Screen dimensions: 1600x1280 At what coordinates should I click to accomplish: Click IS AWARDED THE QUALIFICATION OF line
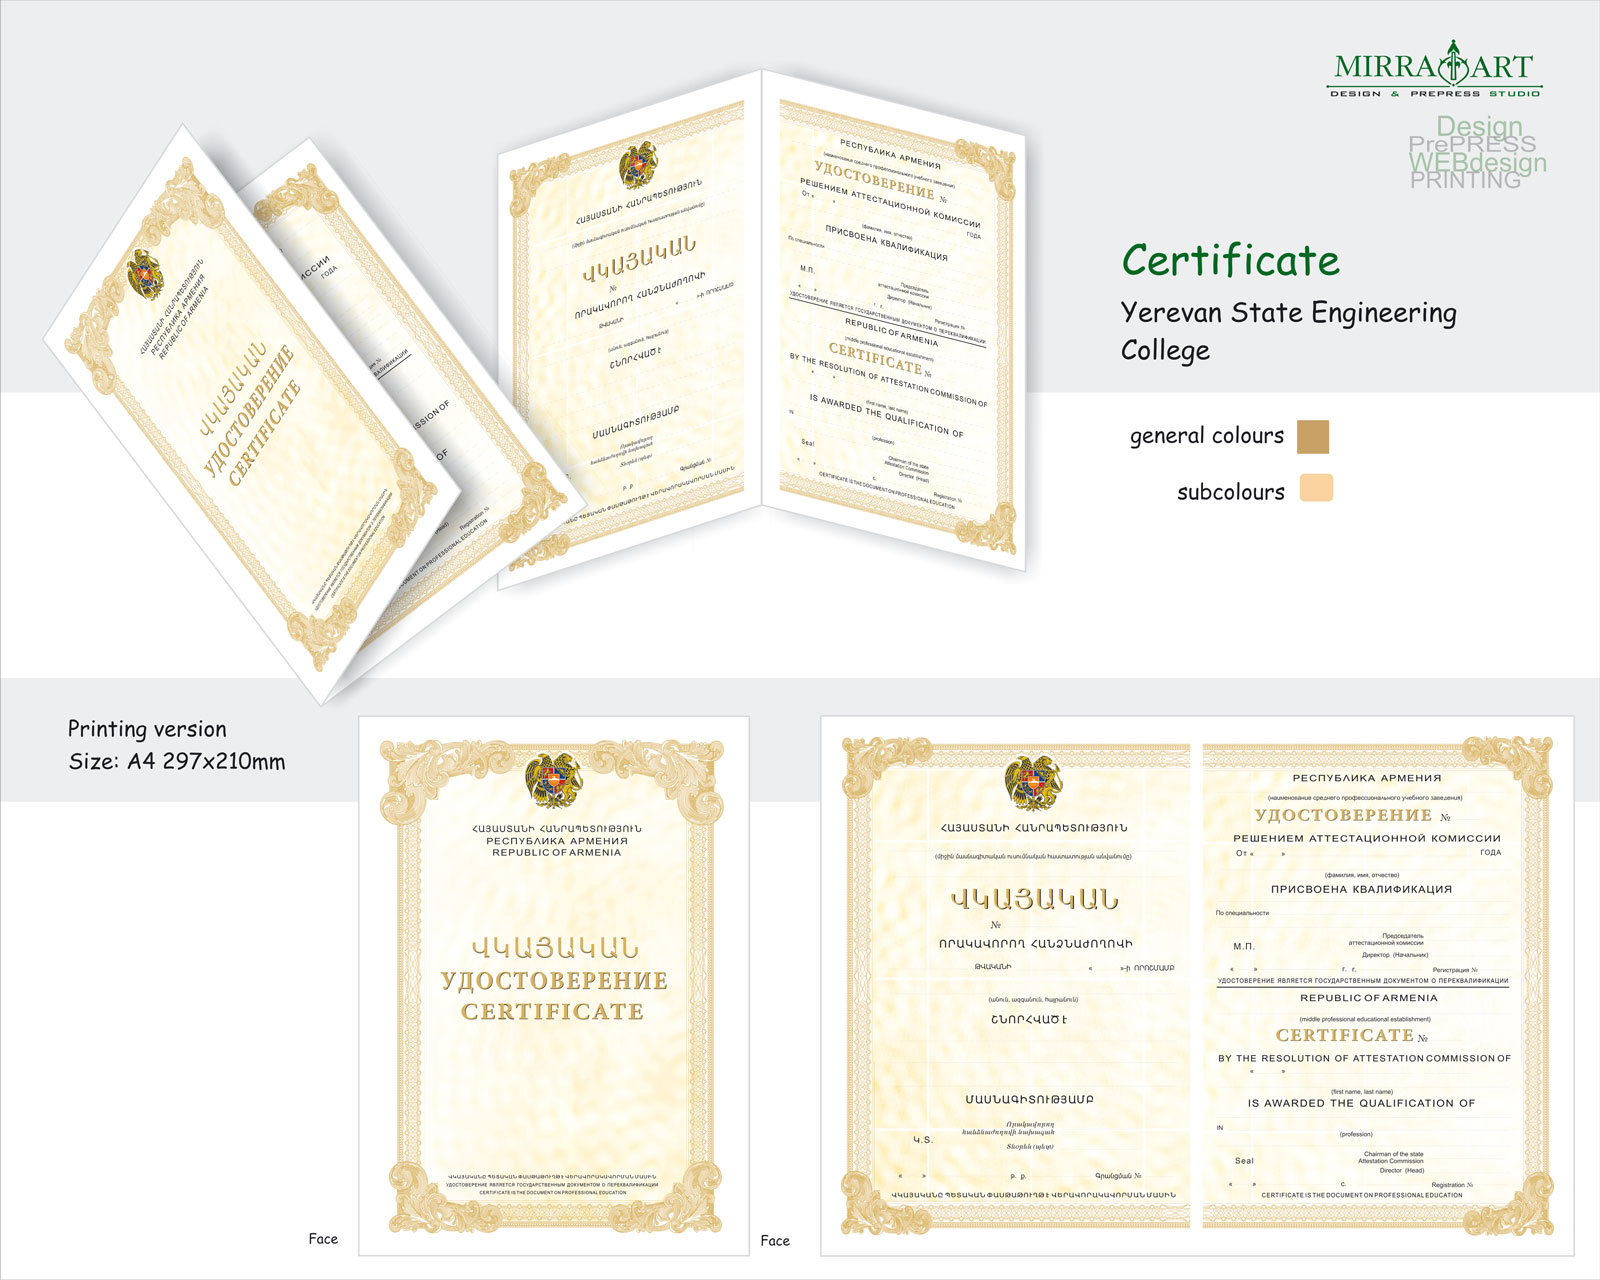pyautogui.click(x=1361, y=1103)
